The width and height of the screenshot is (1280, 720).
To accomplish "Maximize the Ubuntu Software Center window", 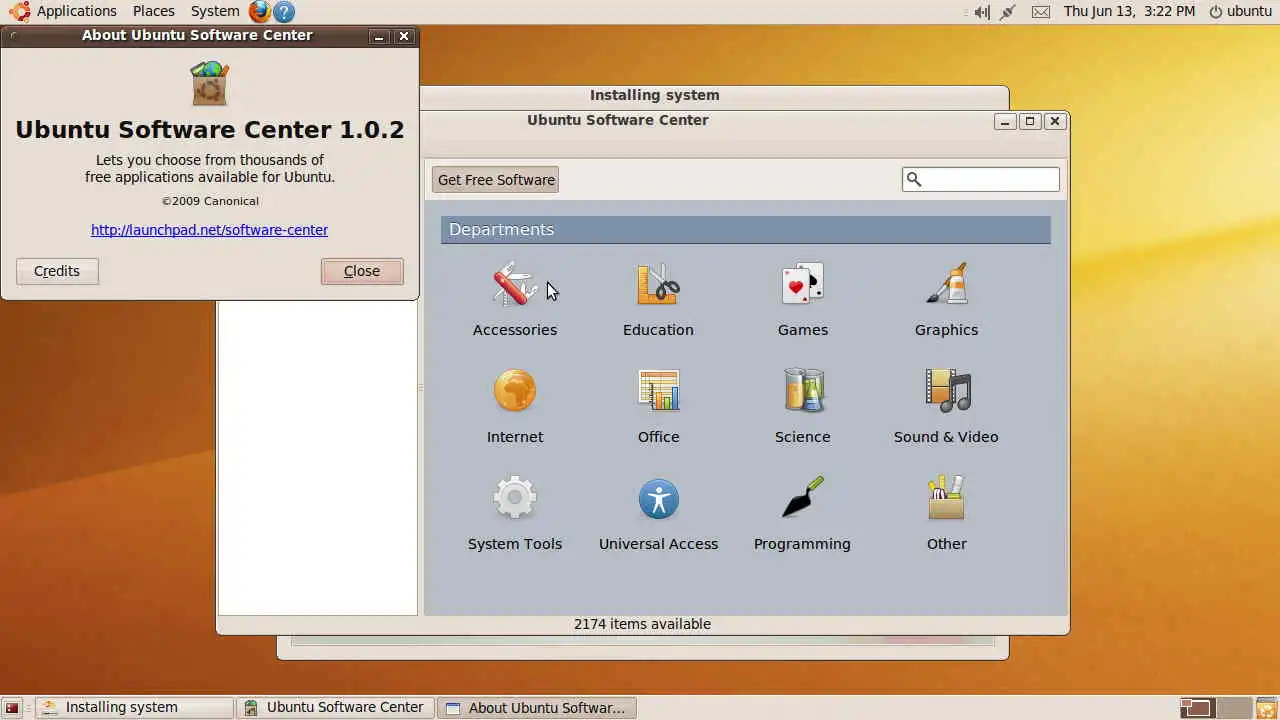I will tap(1030, 121).
